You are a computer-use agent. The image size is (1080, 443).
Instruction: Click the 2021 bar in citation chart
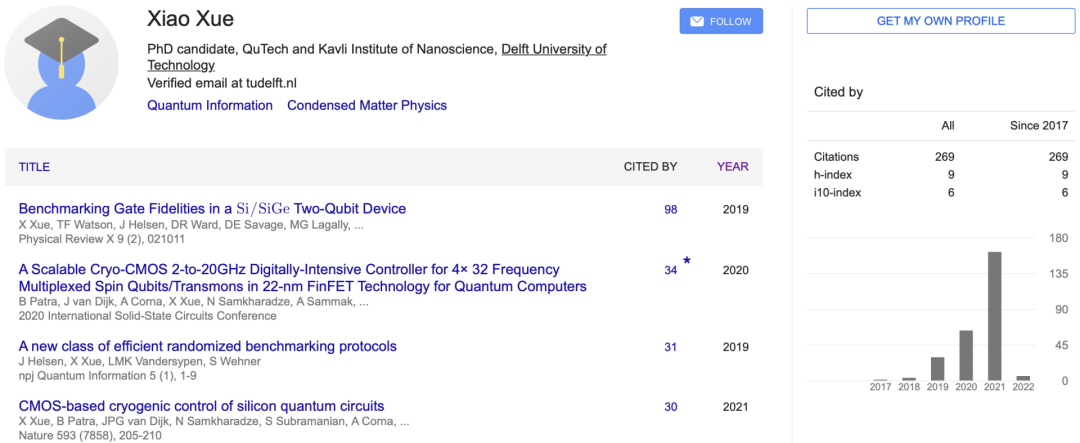pyautogui.click(x=995, y=316)
